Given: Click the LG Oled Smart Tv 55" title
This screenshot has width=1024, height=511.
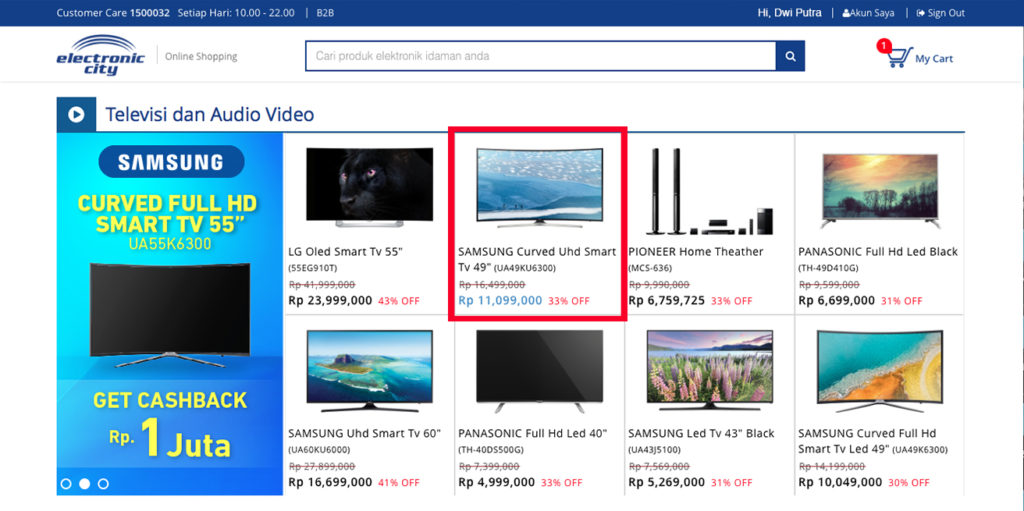Looking at the screenshot, I should [346, 252].
